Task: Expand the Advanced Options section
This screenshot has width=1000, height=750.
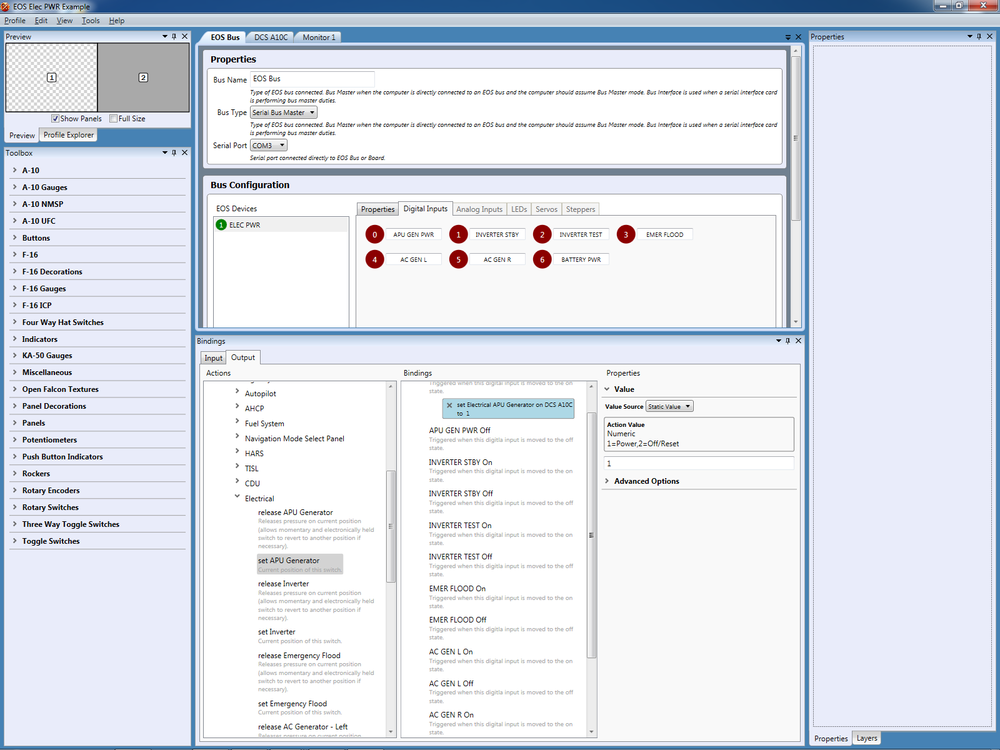Action: (607, 481)
